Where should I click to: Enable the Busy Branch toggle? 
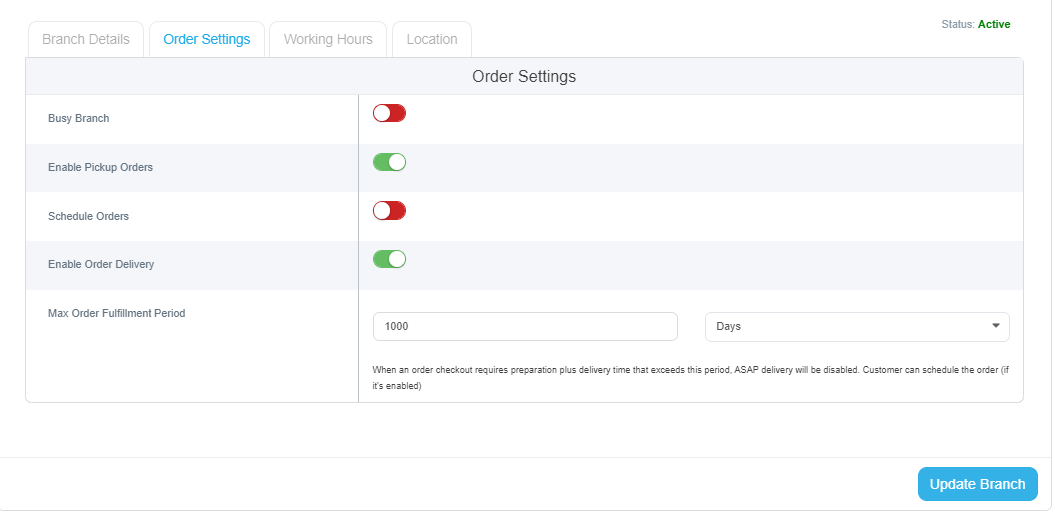(x=390, y=113)
